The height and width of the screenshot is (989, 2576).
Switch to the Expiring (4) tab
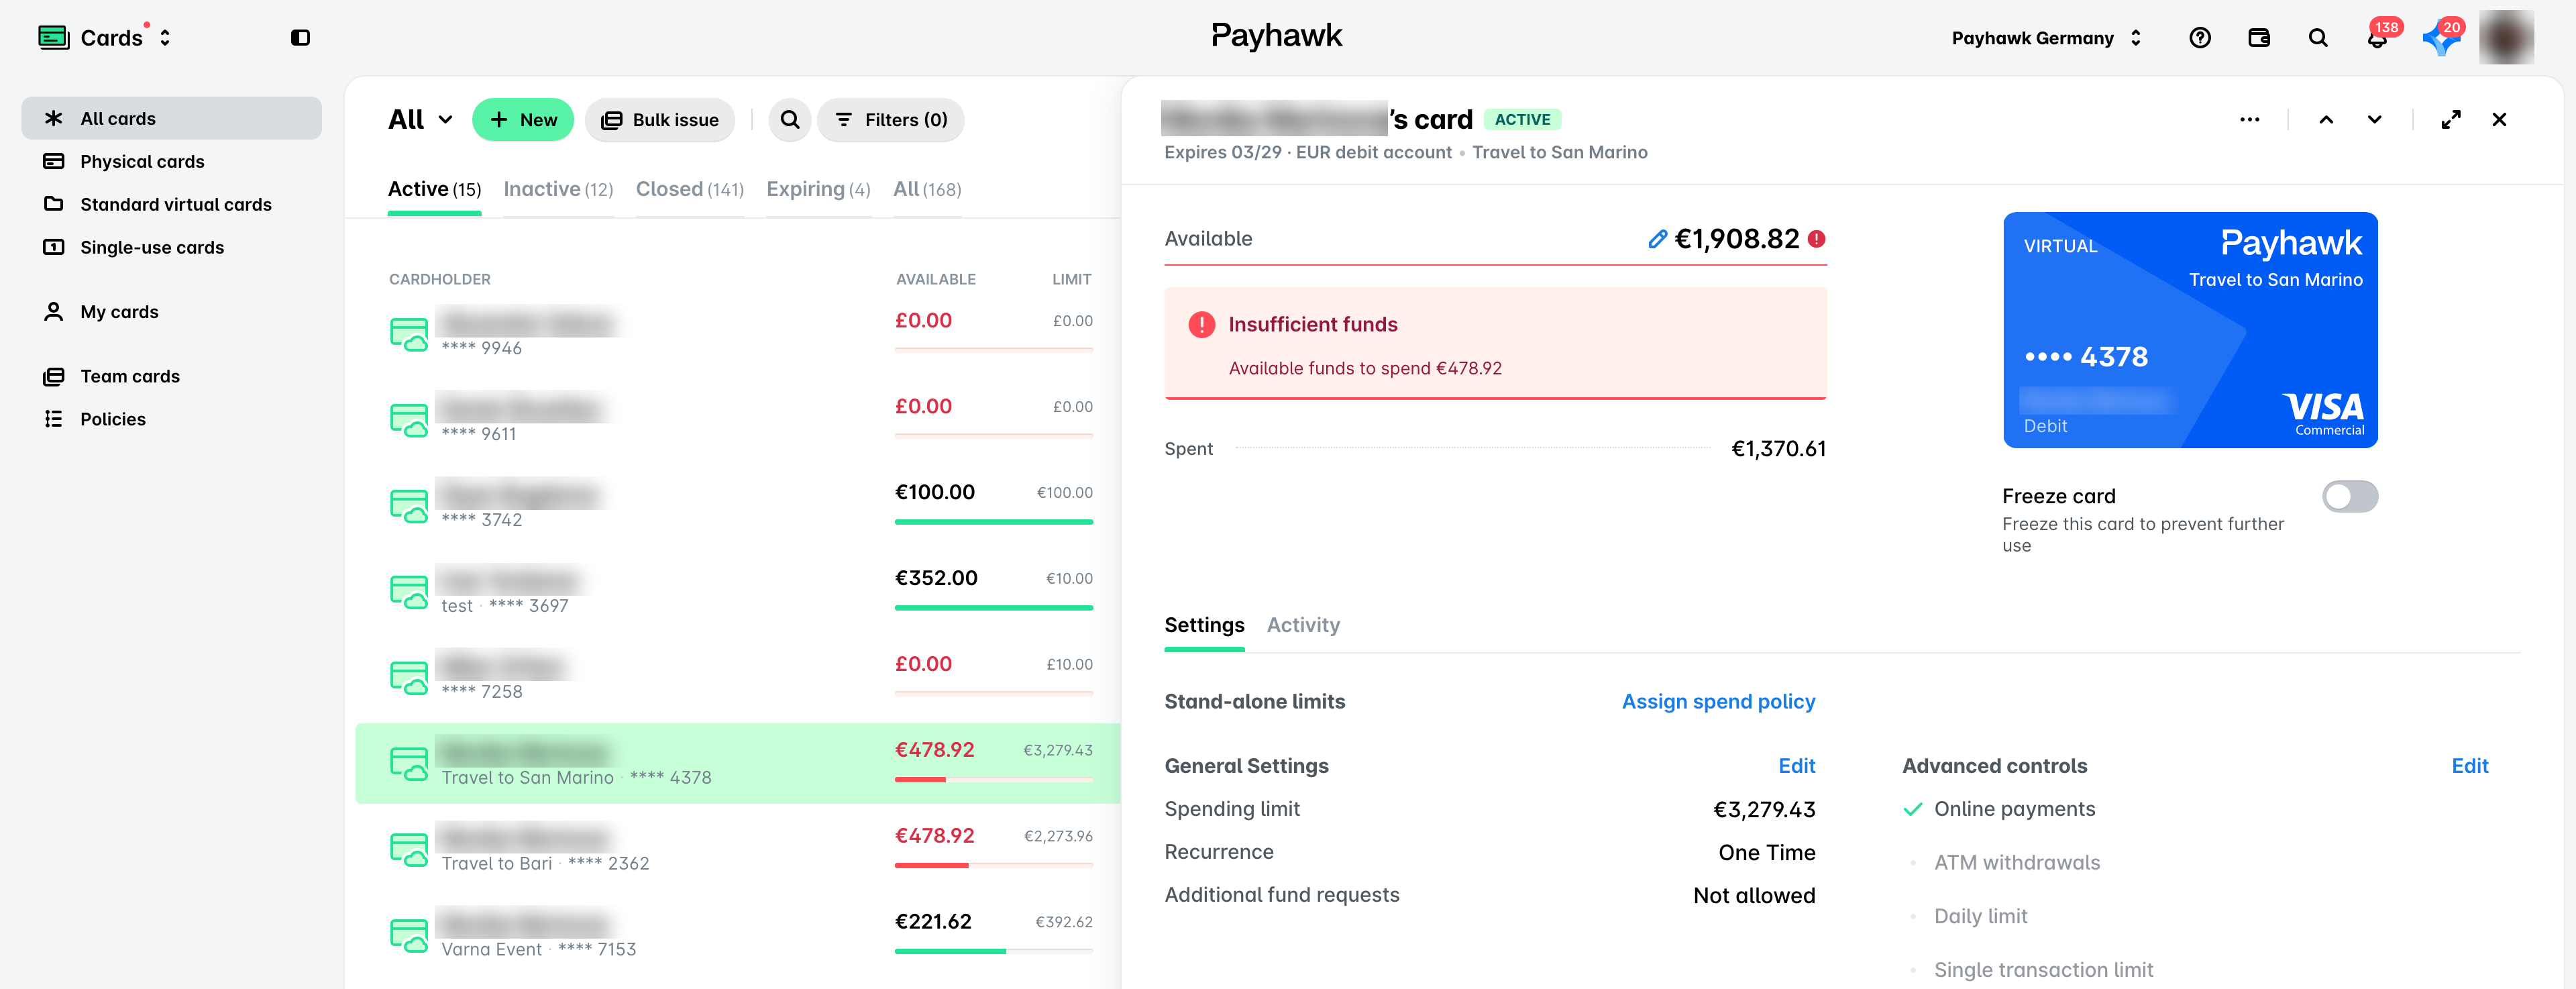(818, 189)
